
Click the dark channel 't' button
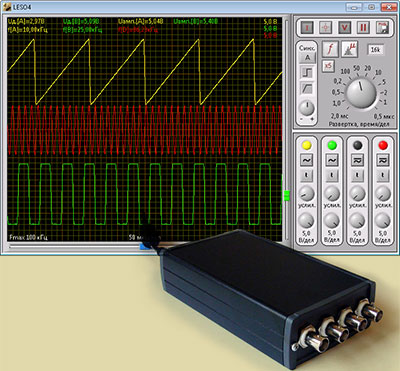357,175
